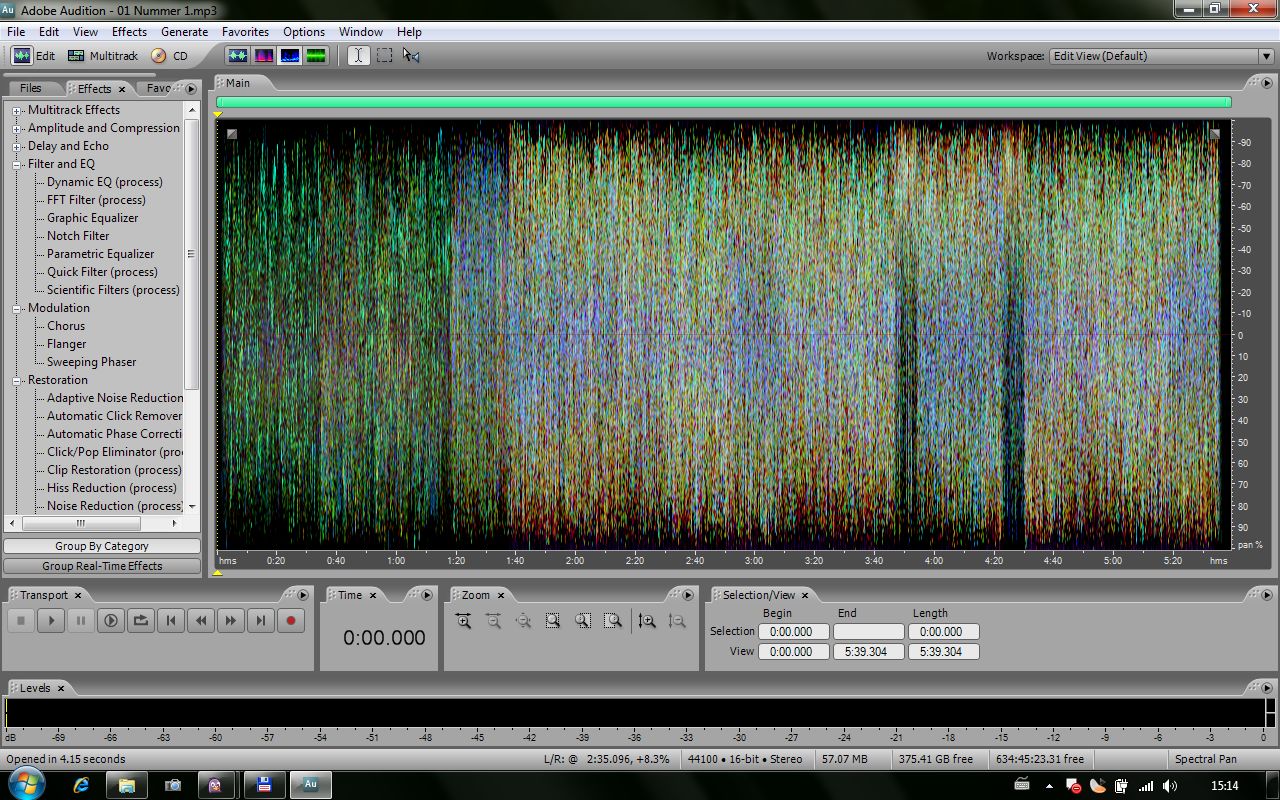Go to end of the file
Image resolution: width=1280 pixels, height=800 pixels.
click(x=261, y=621)
